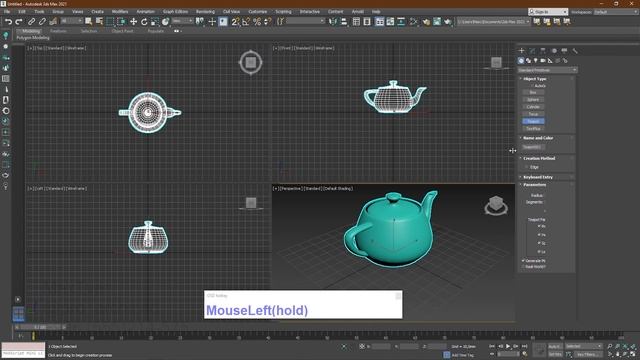Select the Shapes category icon
Screen dimensions: 640x360
coord(529,60)
